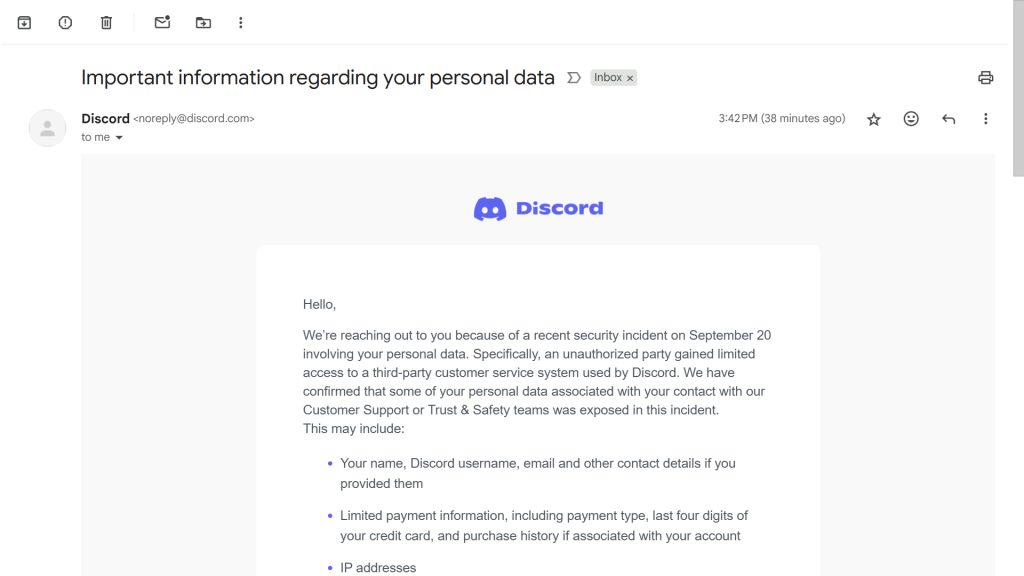This screenshot has width=1024, height=576.
Task: Toggle the importance marker beside the subject
Action: [574, 78]
